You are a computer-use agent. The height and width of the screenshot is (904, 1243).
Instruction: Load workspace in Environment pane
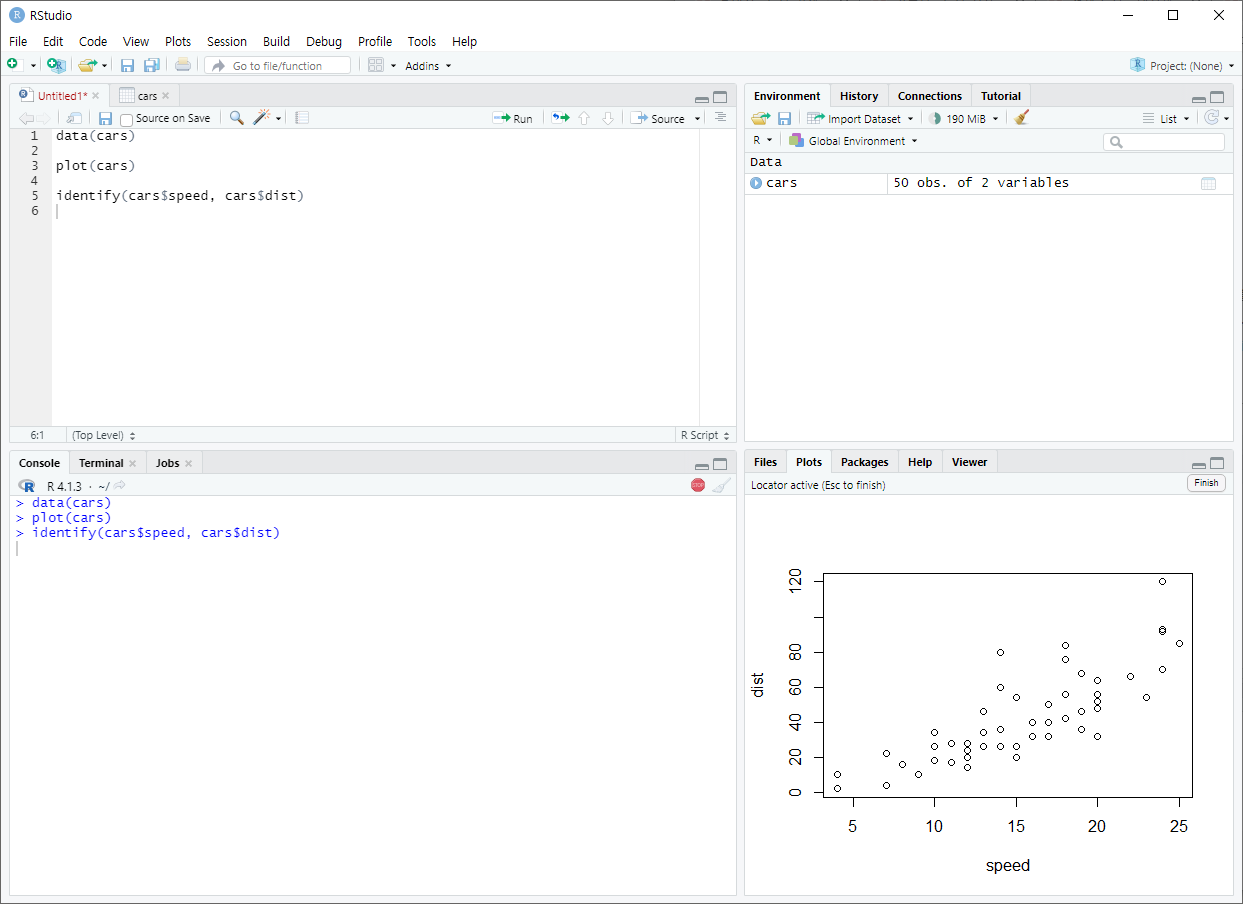762,118
